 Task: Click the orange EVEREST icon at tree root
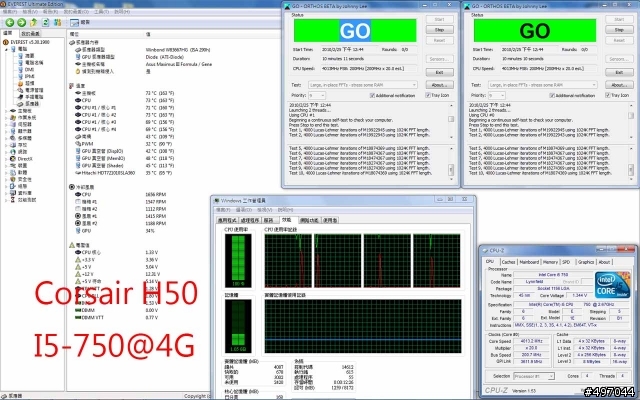click(x=6, y=42)
